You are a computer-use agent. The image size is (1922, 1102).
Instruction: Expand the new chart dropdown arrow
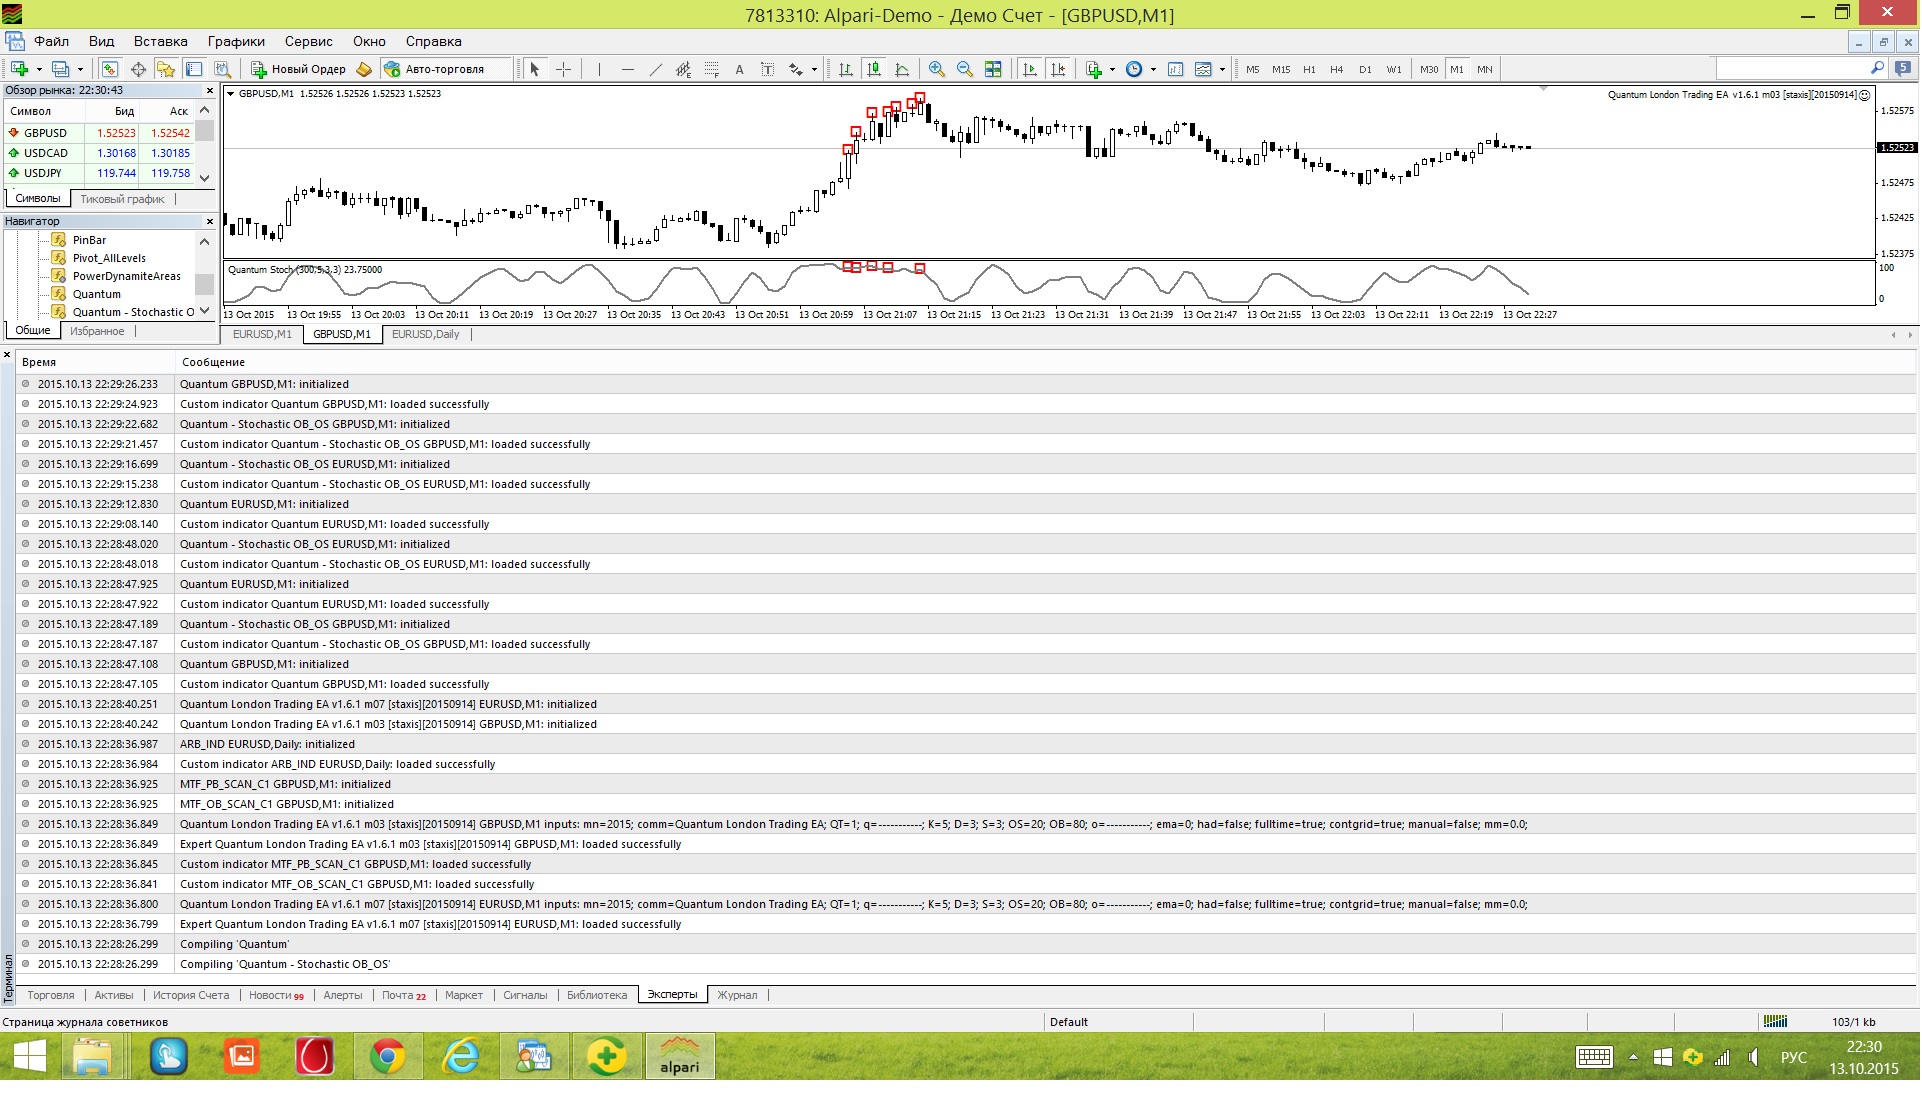39,69
